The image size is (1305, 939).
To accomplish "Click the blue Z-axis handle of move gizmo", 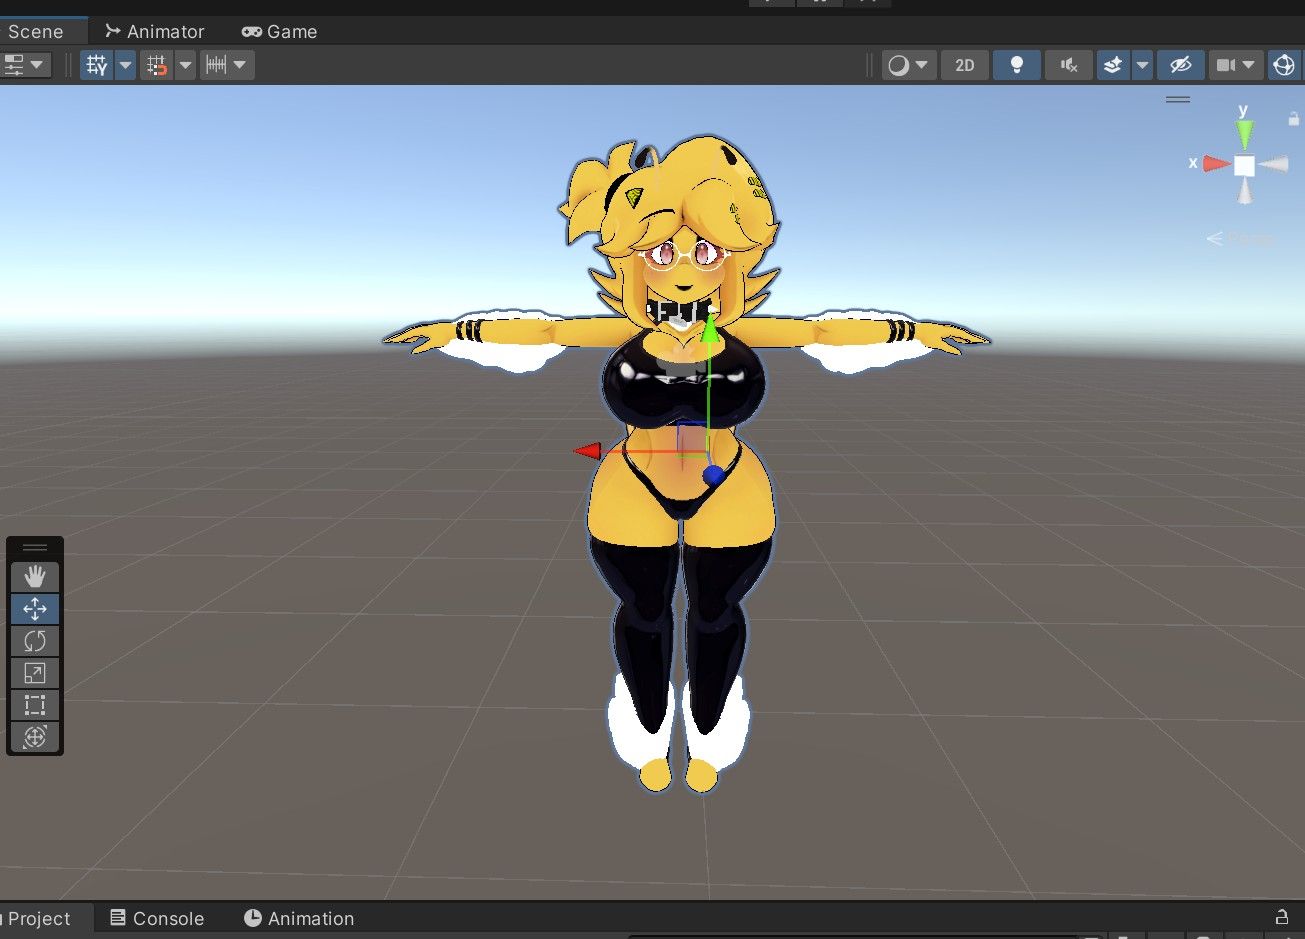I will [x=713, y=475].
